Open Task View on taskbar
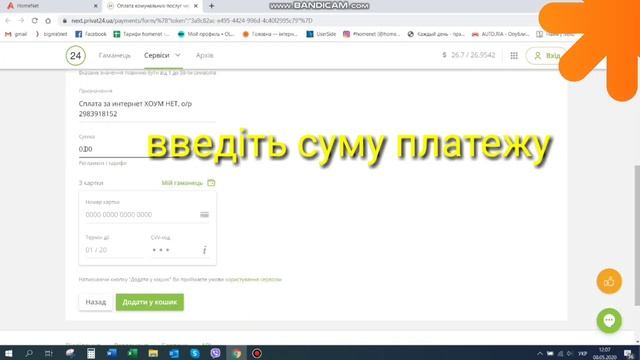 (x=49, y=353)
